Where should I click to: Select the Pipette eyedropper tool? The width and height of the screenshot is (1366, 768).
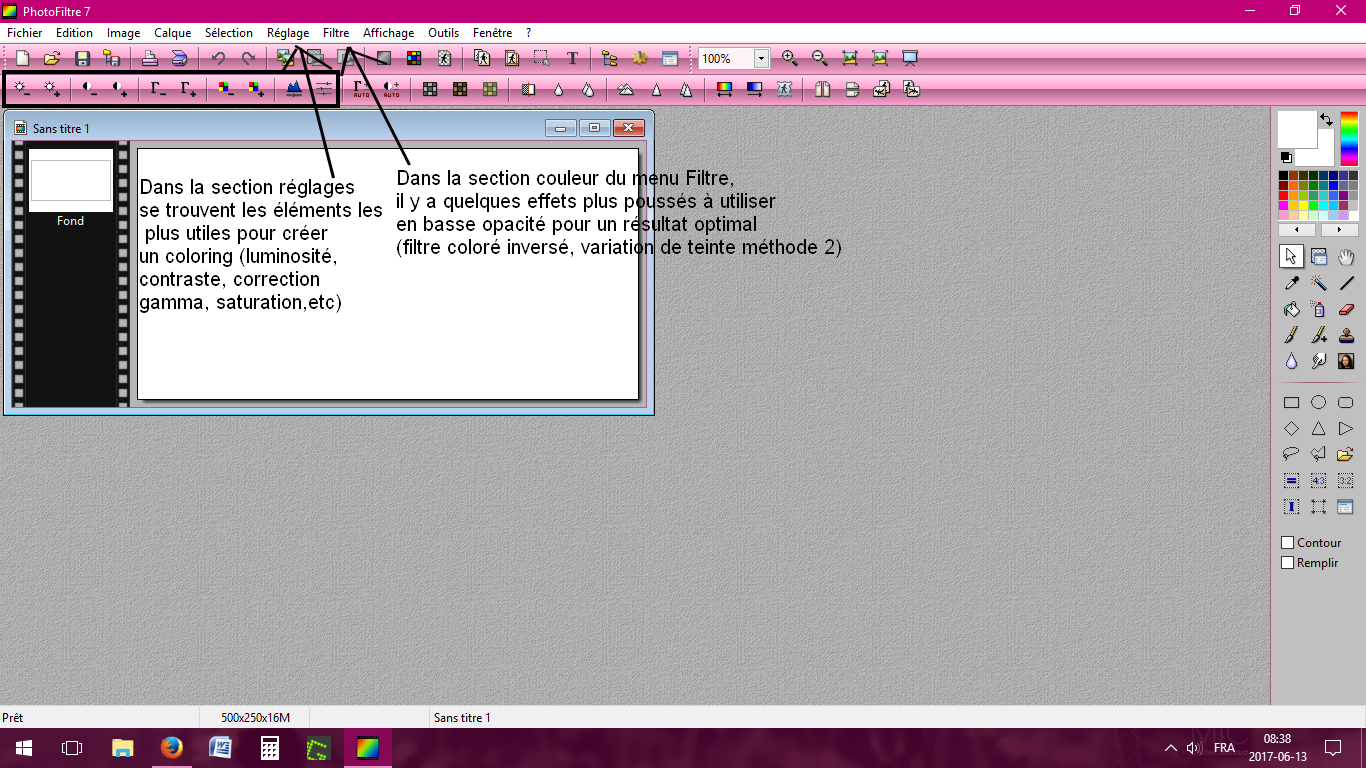pyautogui.click(x=1291, y=283)
